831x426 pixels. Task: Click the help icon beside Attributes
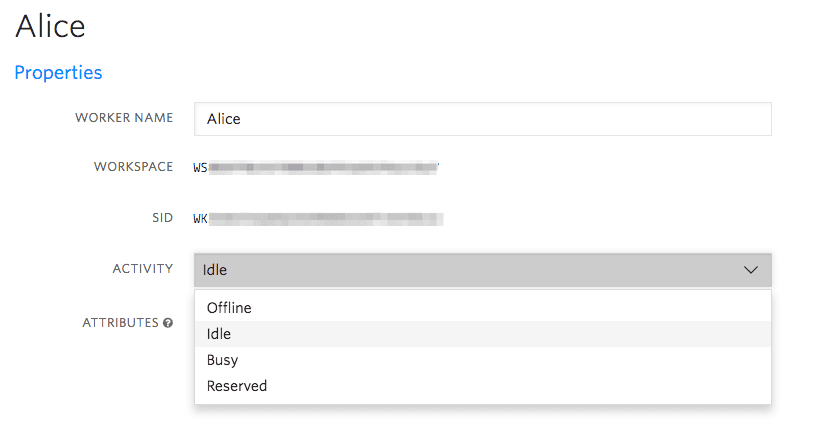coord(168,323)
